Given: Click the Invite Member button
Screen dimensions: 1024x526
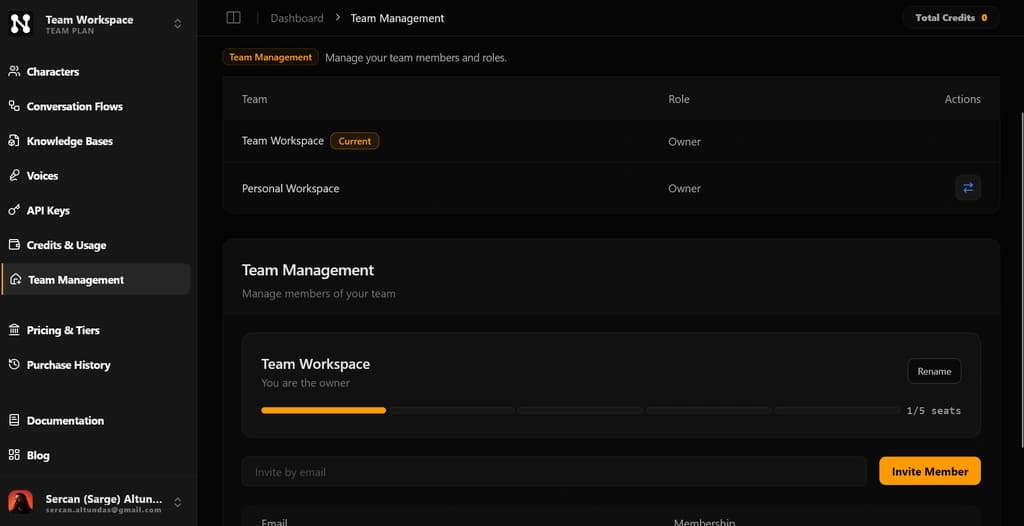Looking at the screenshot, I should (929, 471).
